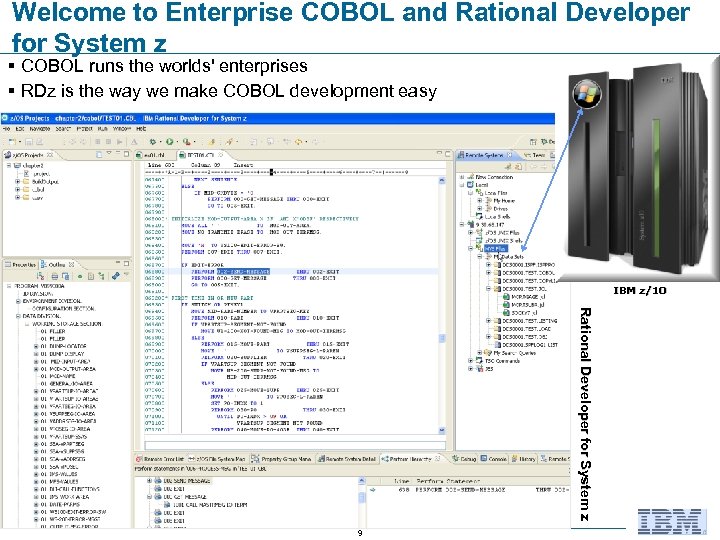
Task: Expand the JES node
Action: point(470,369)
